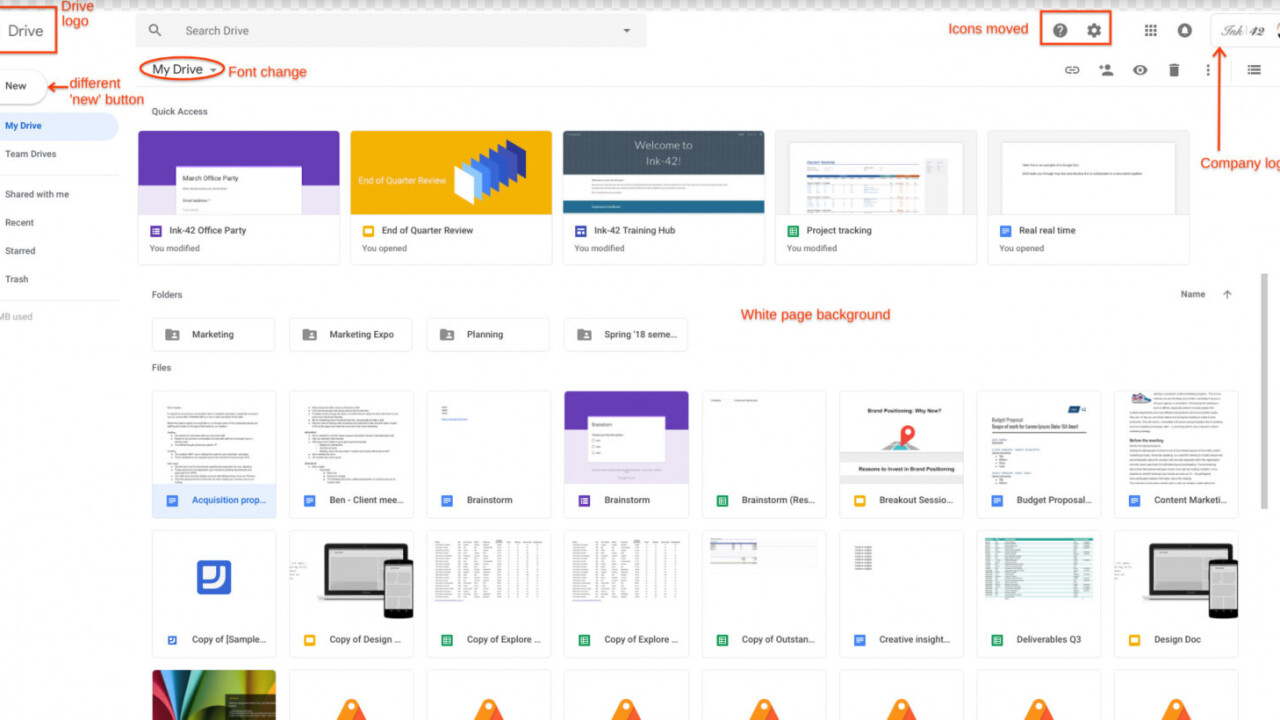The image size is (1280, 720).
Task: Select Team Drives in sidebar
Action: click(31, 154)
